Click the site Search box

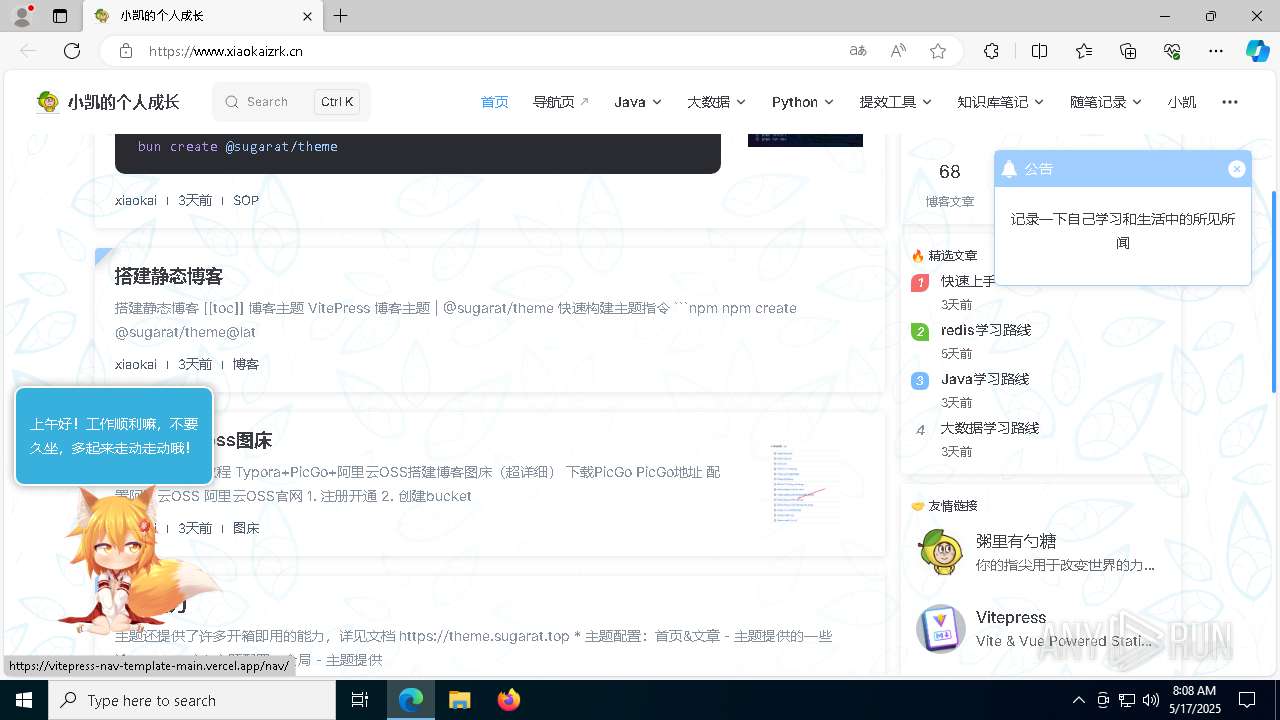(291, 102)
